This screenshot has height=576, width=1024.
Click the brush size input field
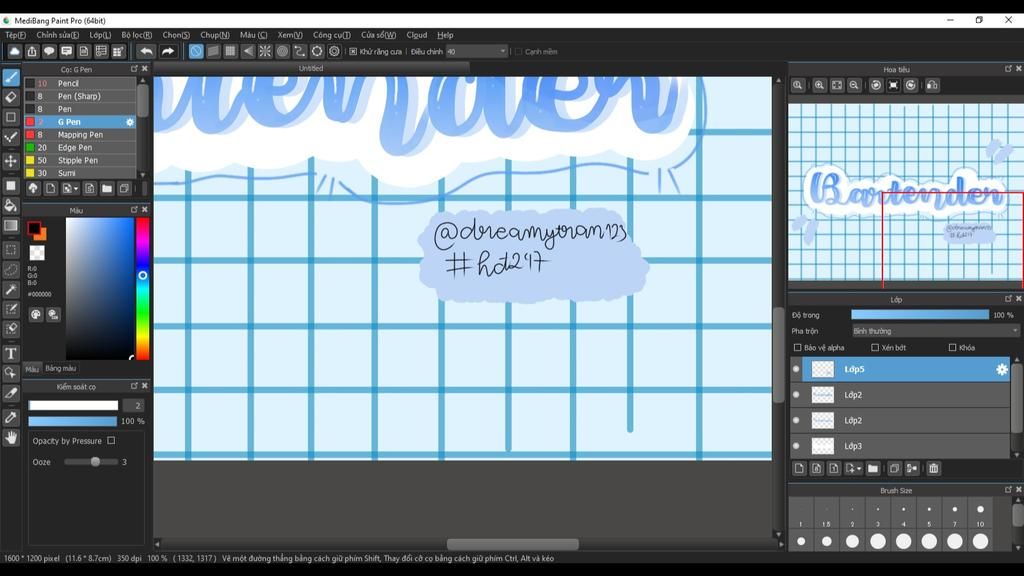[134, 406]
